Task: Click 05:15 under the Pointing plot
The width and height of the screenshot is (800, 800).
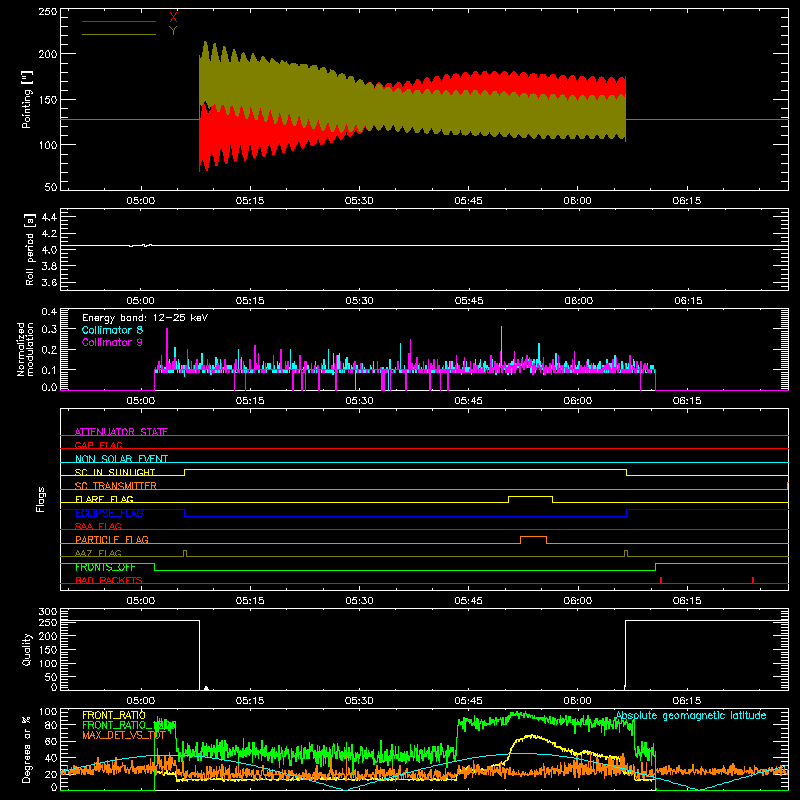Action: (x=250, y=201)
